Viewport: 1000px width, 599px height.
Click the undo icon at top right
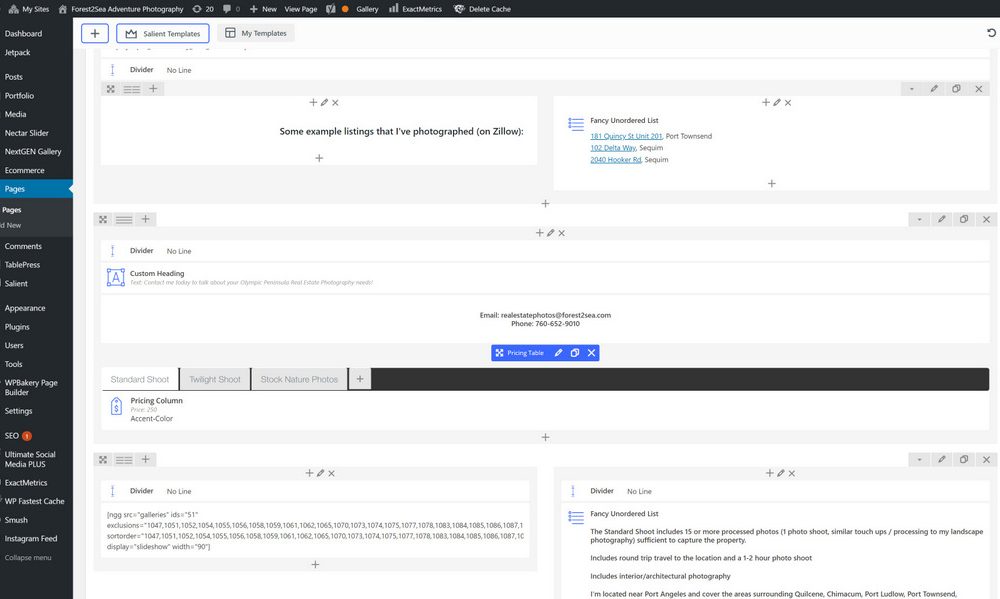990,33
